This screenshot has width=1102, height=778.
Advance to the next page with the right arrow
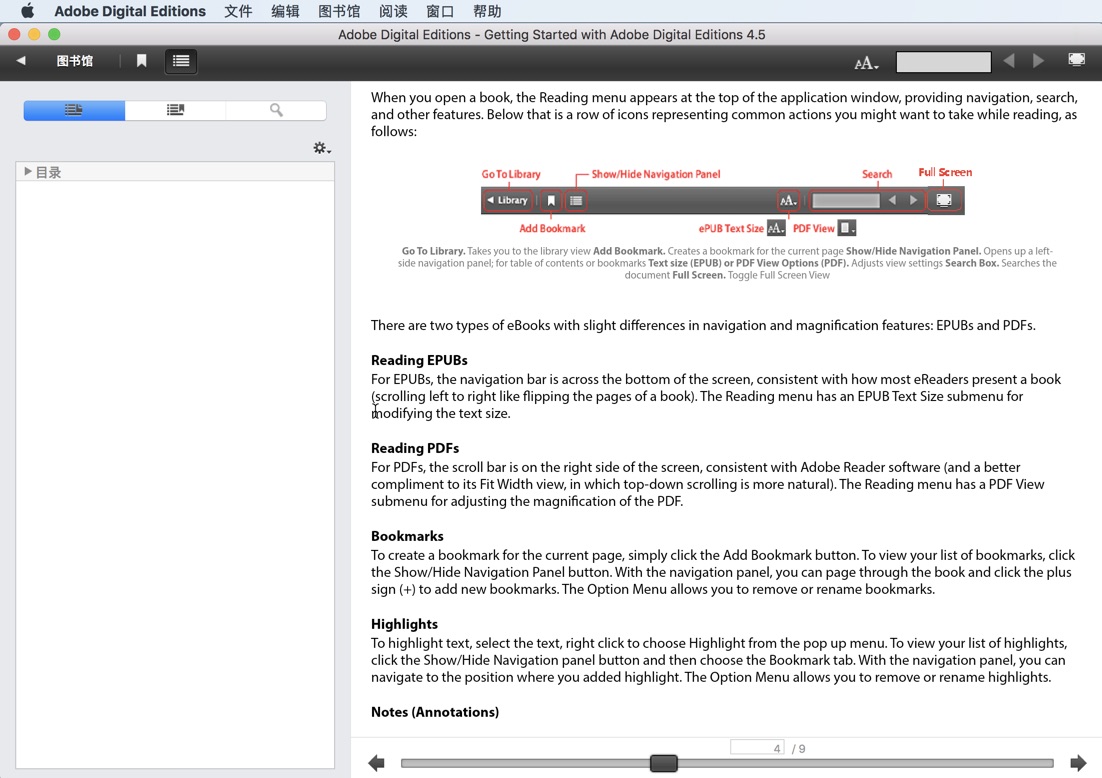[1039, 60]
